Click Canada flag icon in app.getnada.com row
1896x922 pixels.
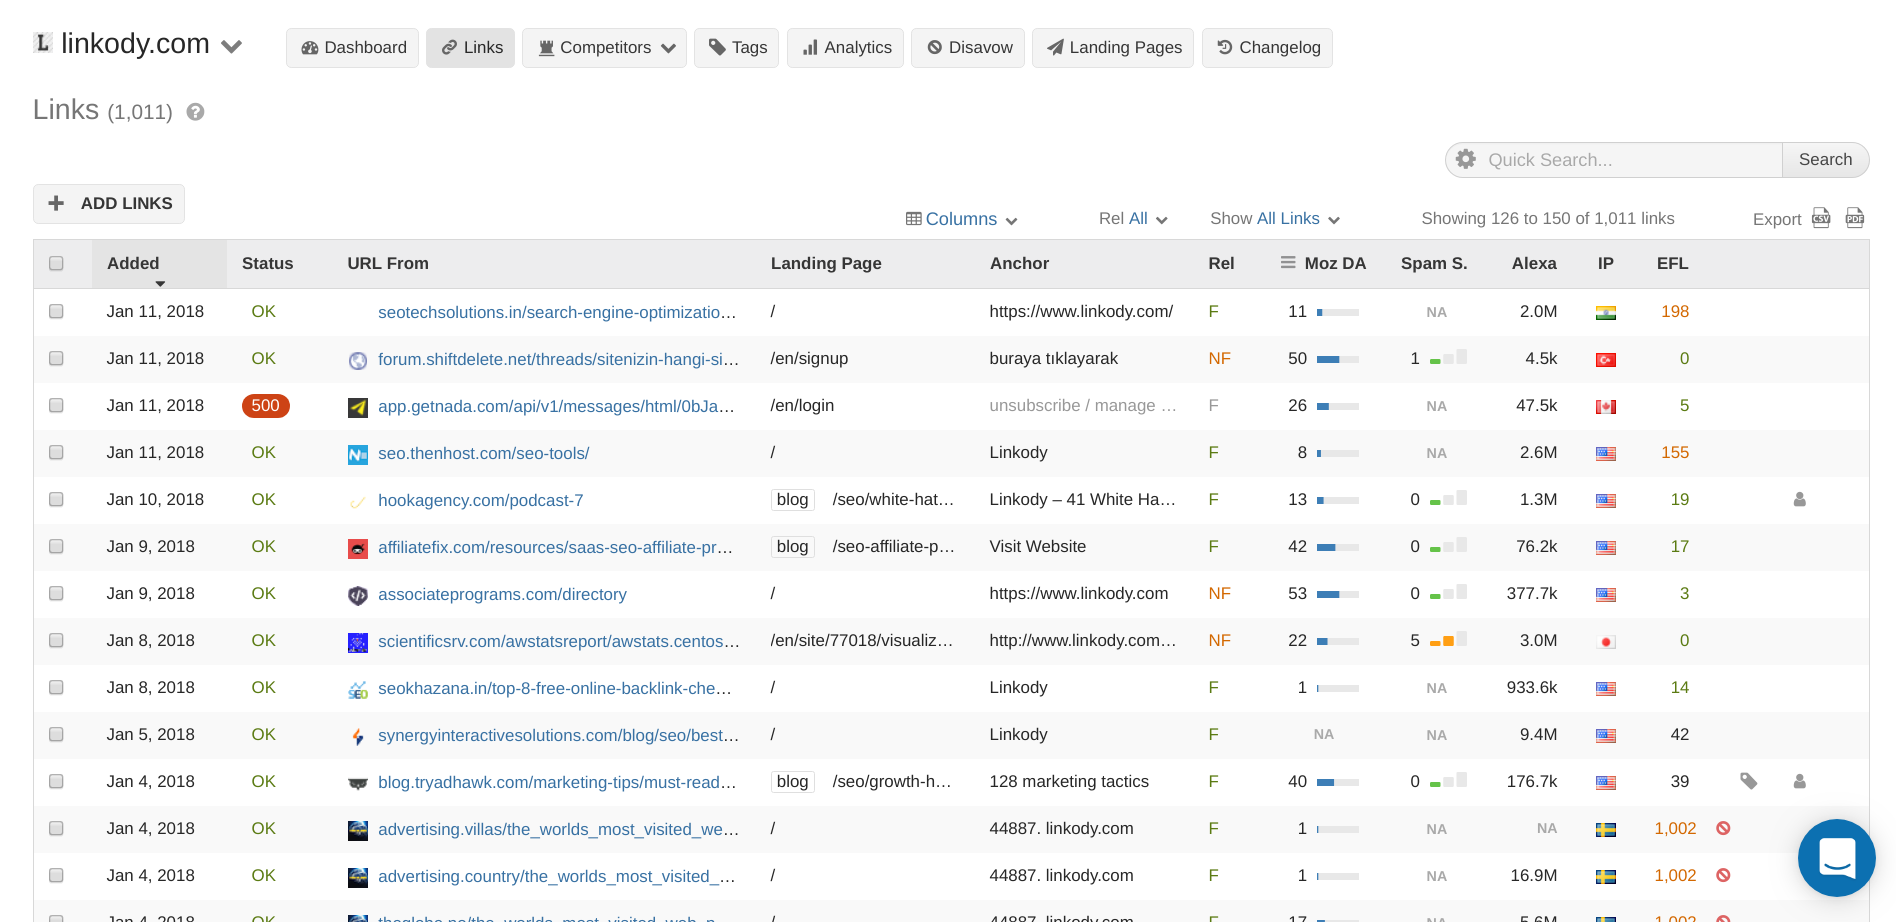coord(1606,406)
